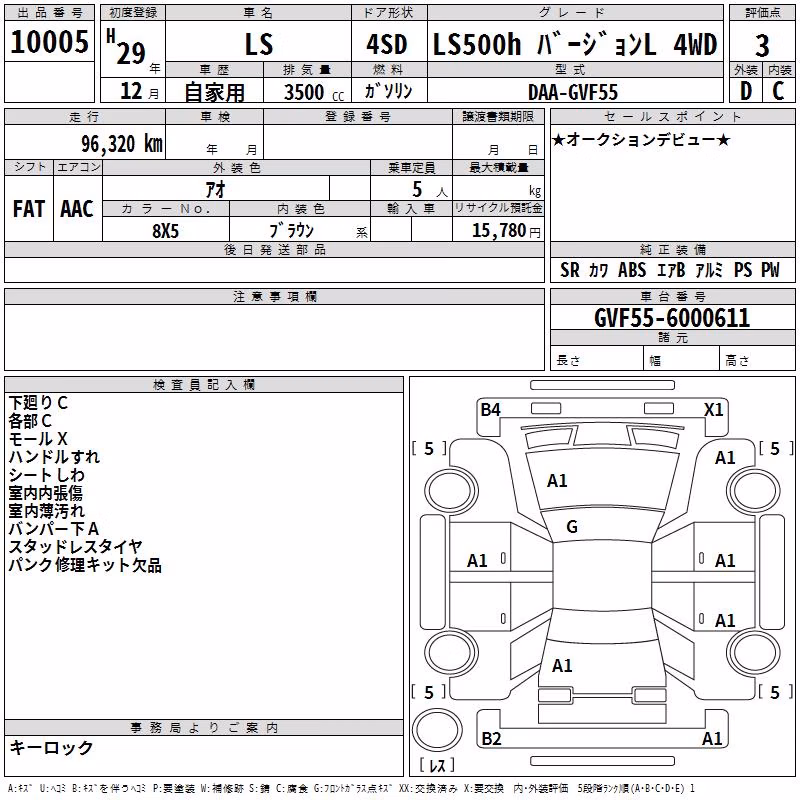Viewport: 800px width, 800px height.
Task: Click the interior color ブラウン
Action: coord(291,231)
